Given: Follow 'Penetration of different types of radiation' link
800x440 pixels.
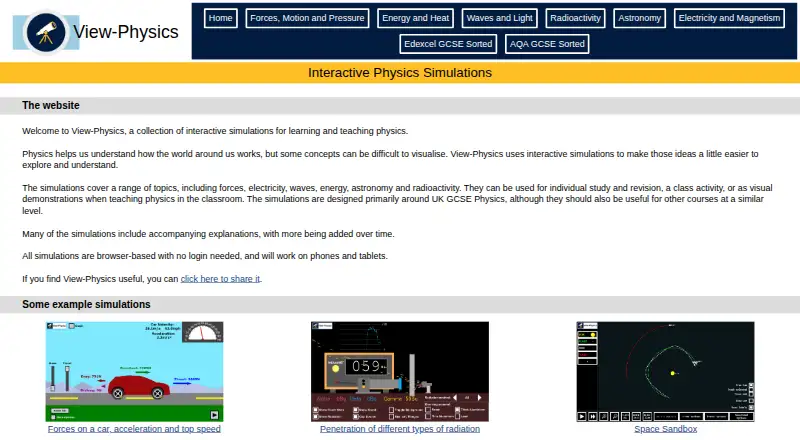Looking at the screenshot, I should click(400, 429).
